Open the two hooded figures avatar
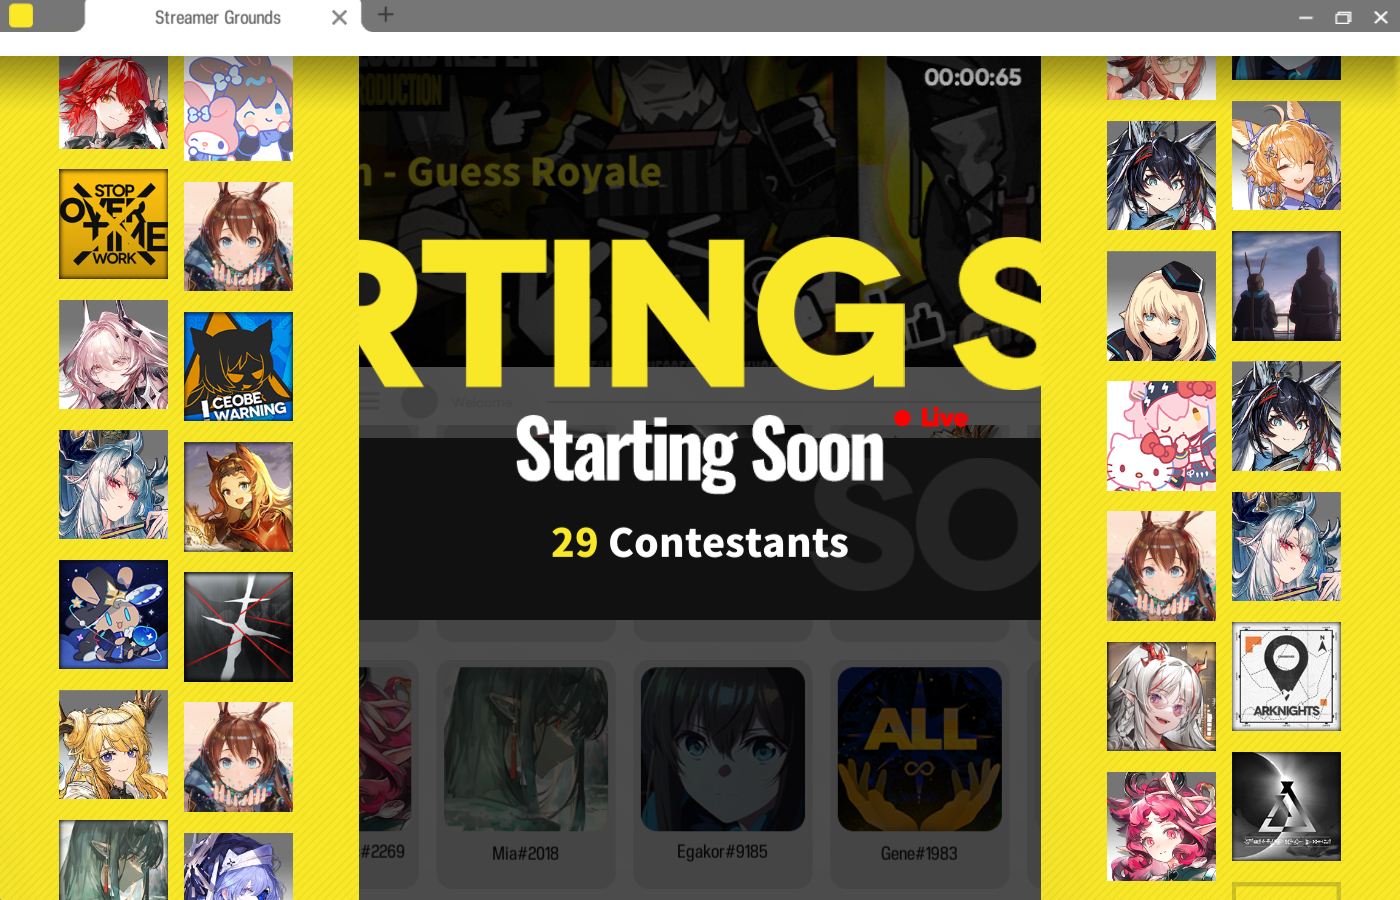The image size is (1400, 900). 1286,286
